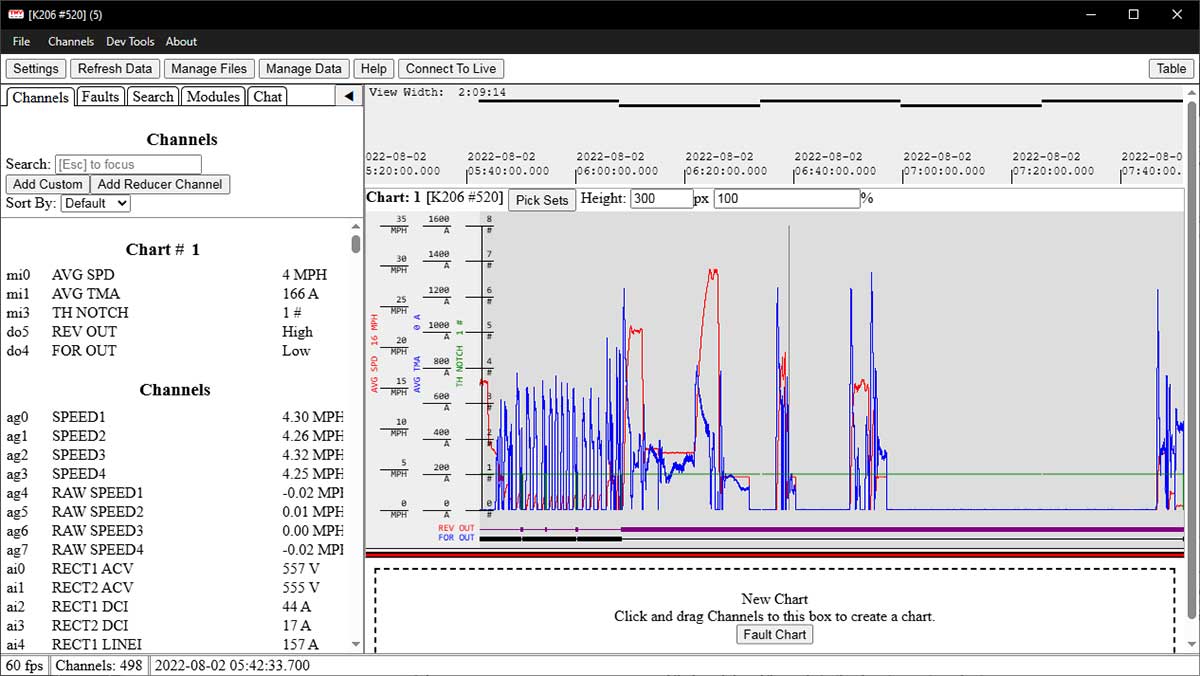The image size is (1200, 676).
Task: Click the chart Height input field
Action: click(661, 198)
